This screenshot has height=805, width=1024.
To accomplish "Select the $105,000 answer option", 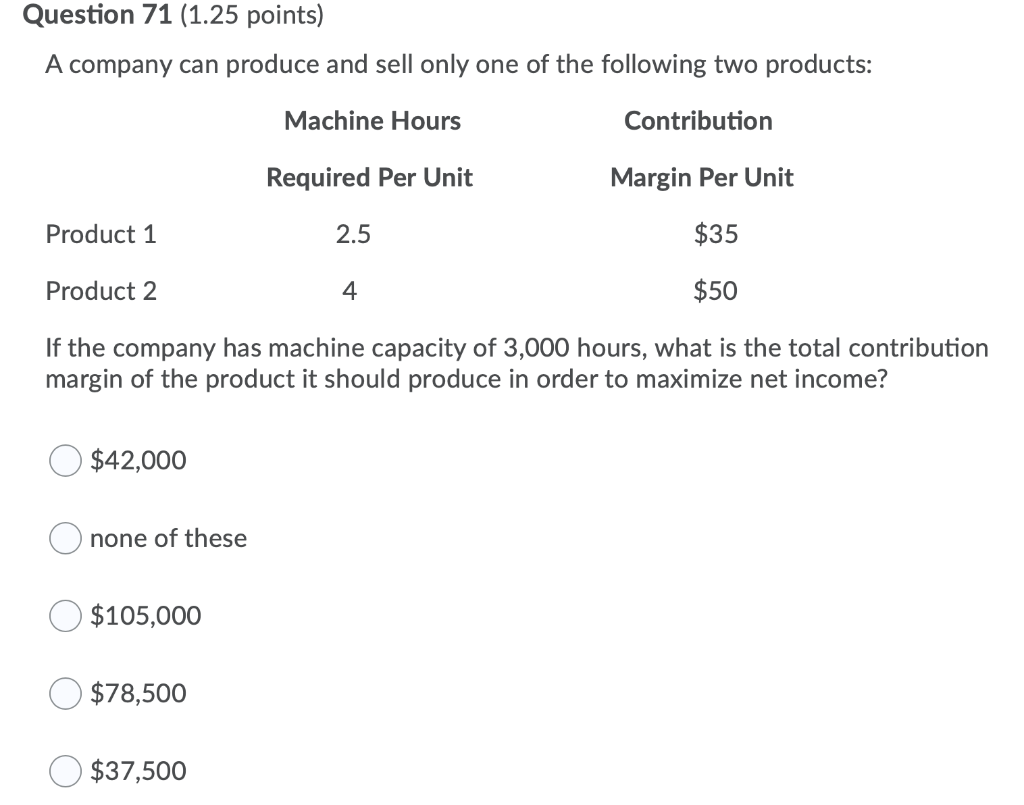I will coord(64,616).
